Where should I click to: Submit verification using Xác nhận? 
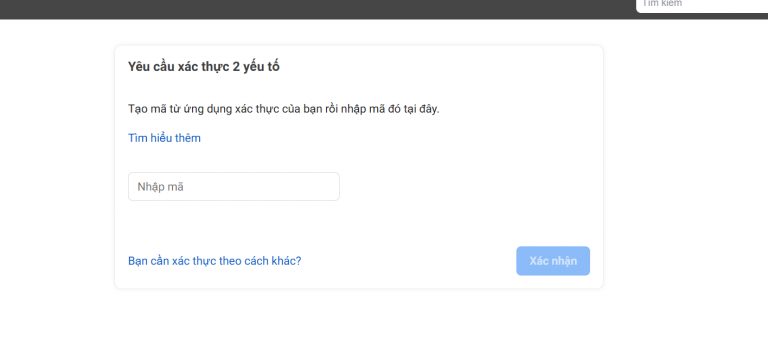pos(553,261)
